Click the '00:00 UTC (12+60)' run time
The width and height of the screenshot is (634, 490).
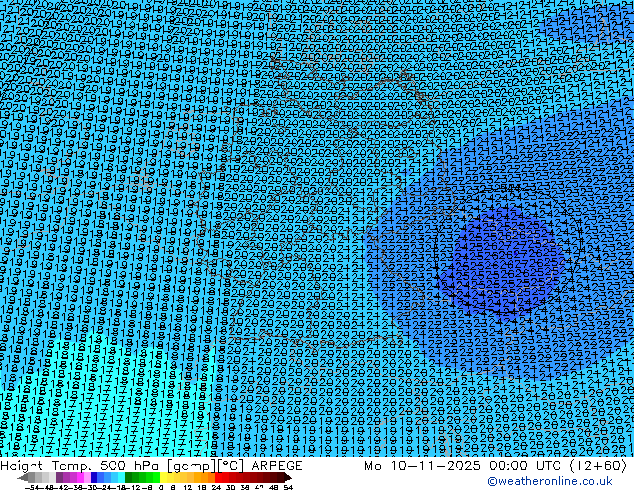tap(558, 466)
